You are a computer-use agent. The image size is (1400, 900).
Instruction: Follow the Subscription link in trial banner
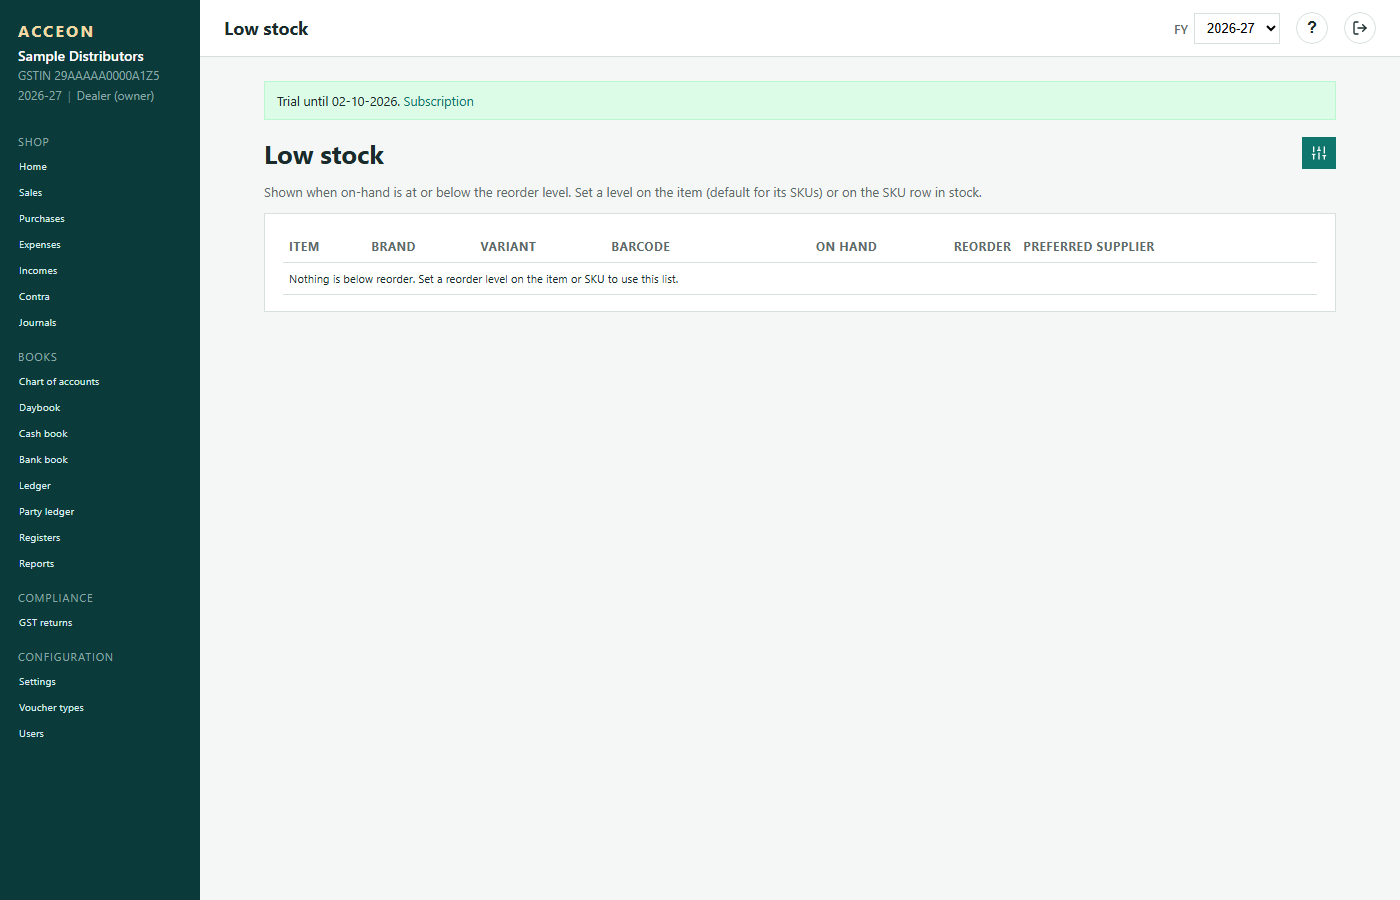pyautogui.click(x=438, y=101)
